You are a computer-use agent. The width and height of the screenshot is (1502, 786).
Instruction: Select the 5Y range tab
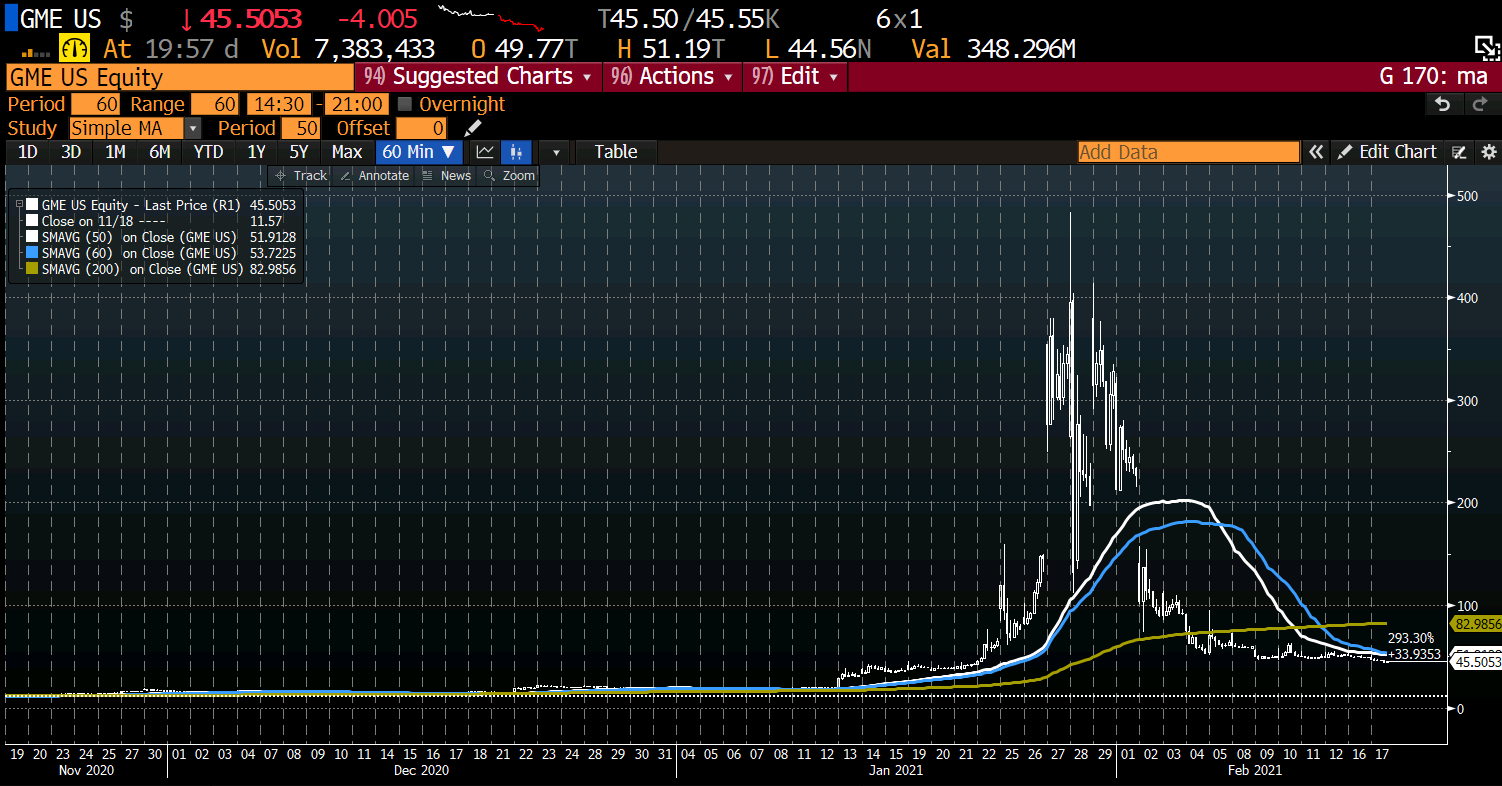pyautogui.click(x=299, y=152)
